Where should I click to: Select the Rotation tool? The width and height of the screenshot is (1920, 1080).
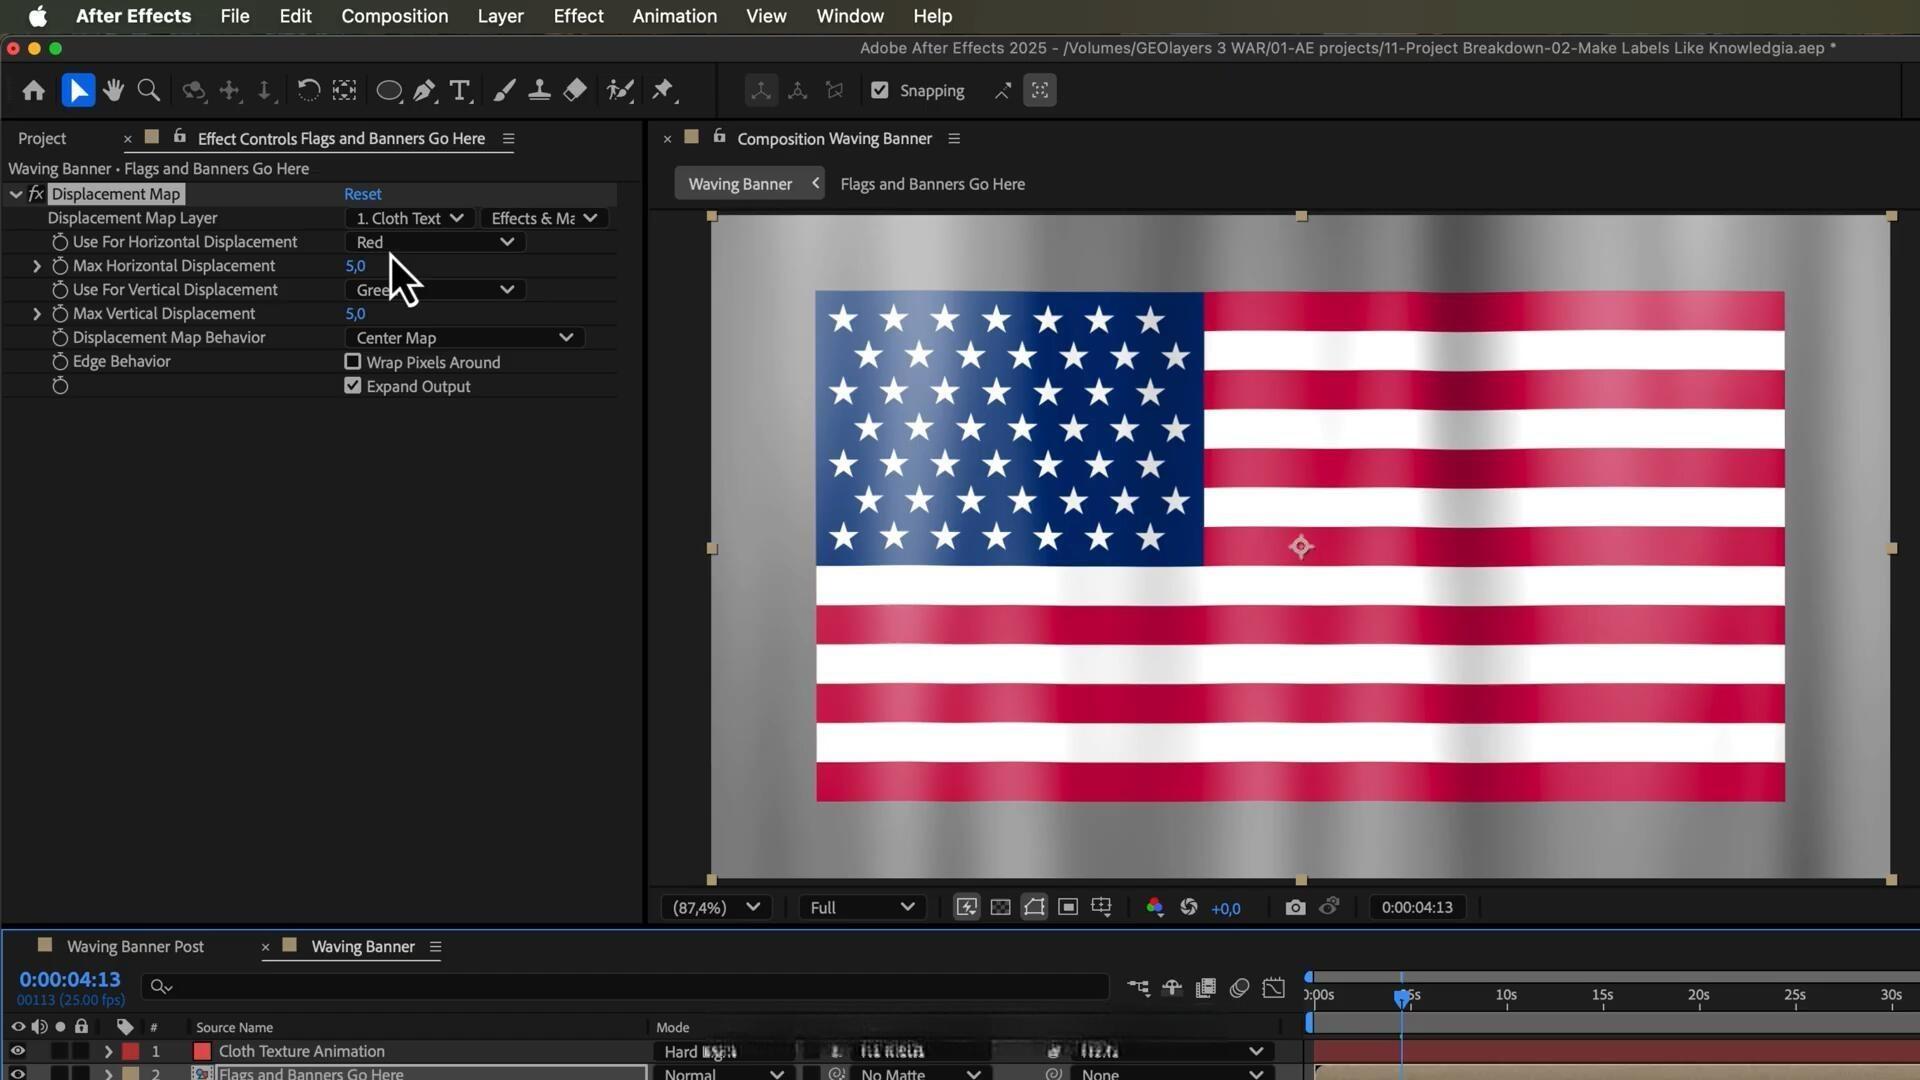(308, 91)
